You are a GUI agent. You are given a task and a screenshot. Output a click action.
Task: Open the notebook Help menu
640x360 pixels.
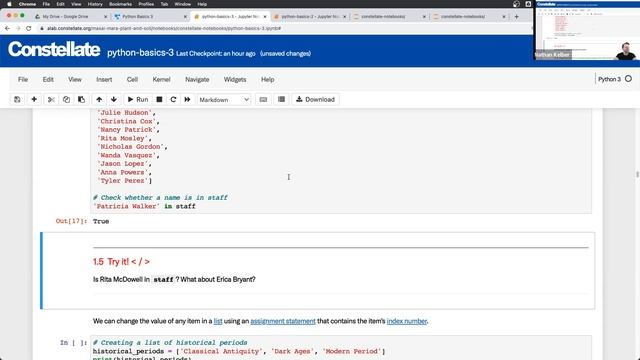click(x=267, y=80)
